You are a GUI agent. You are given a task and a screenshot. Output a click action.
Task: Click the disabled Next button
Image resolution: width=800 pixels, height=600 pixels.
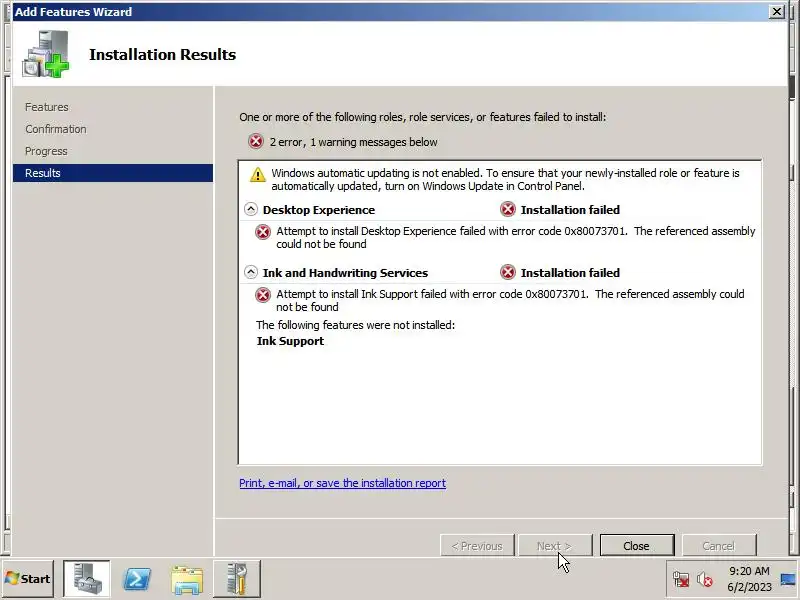click(555, 546)
